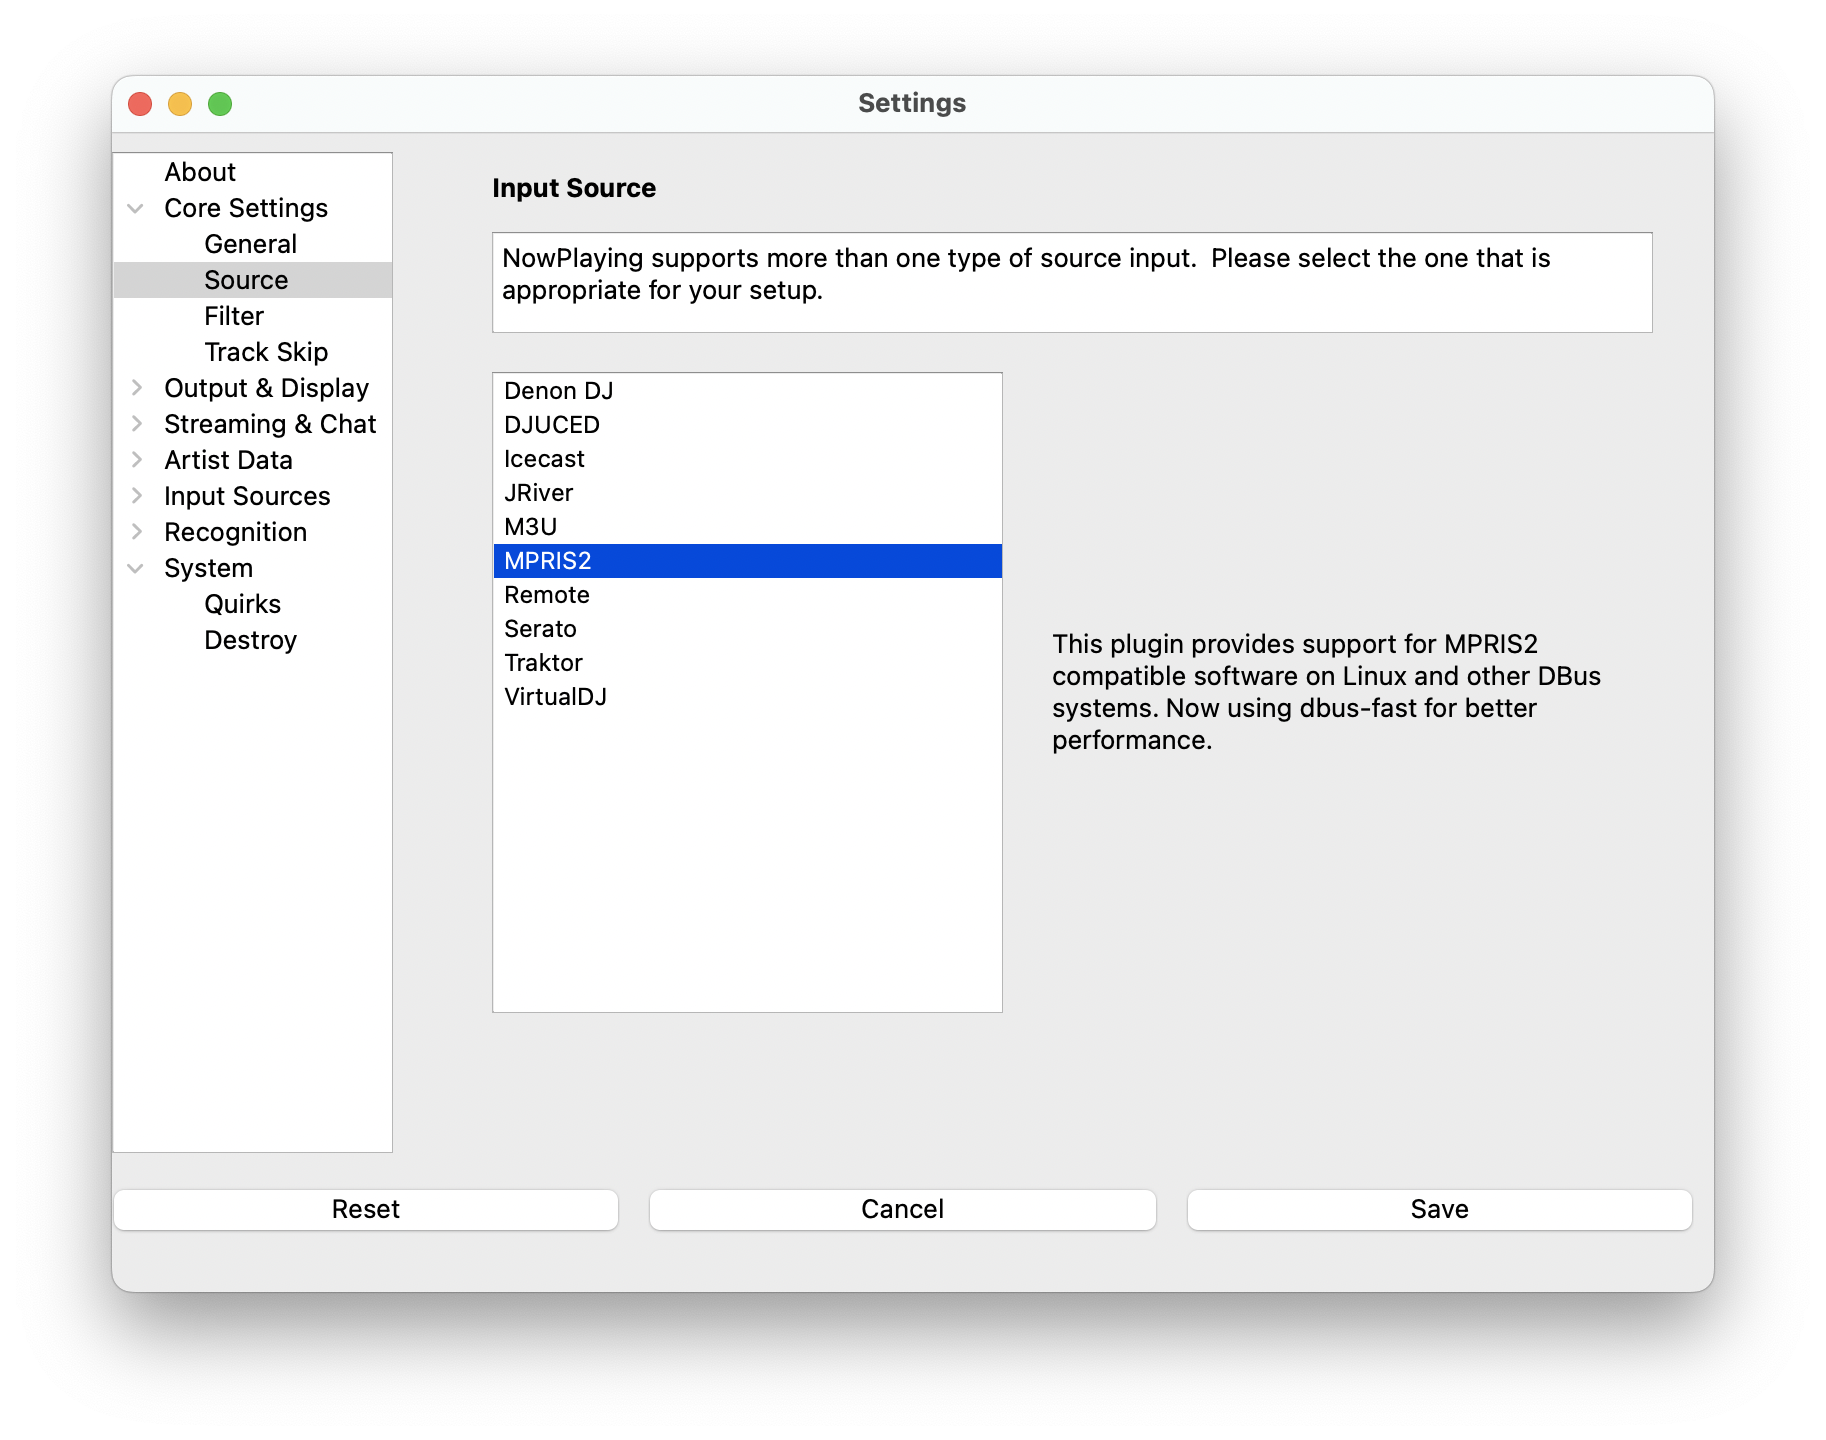
Task: Collapse the Core Settings tree section
Action: 136,208
